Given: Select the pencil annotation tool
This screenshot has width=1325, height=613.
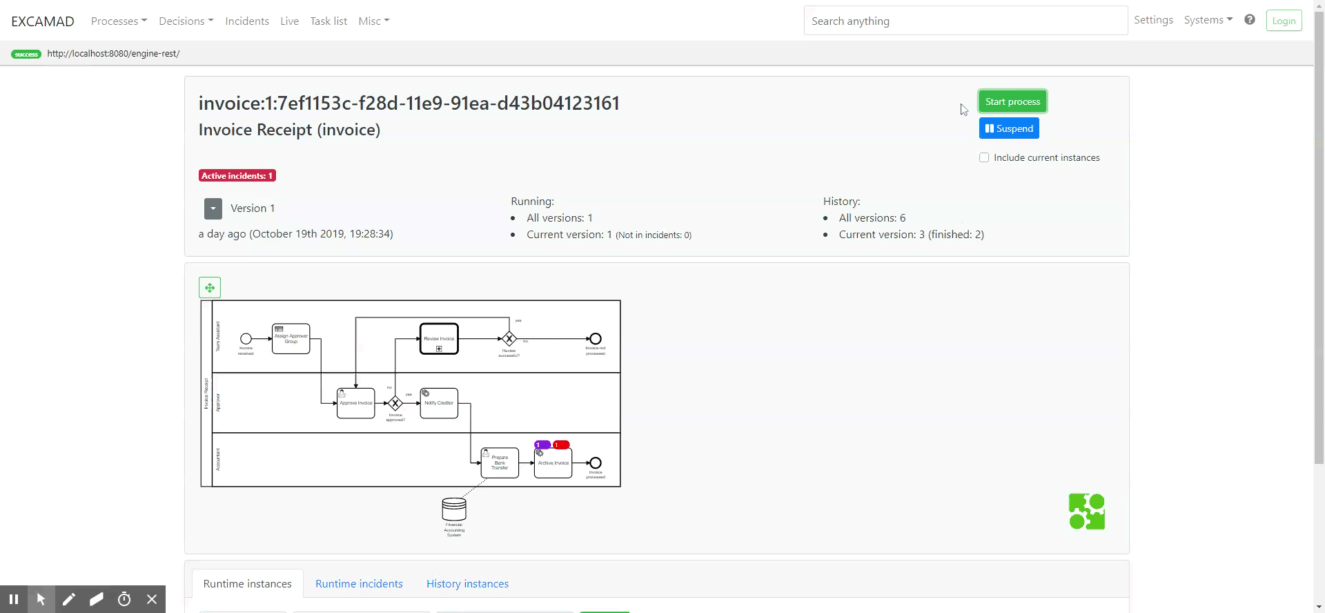Looking at the screenshot, I should point(69,599).
